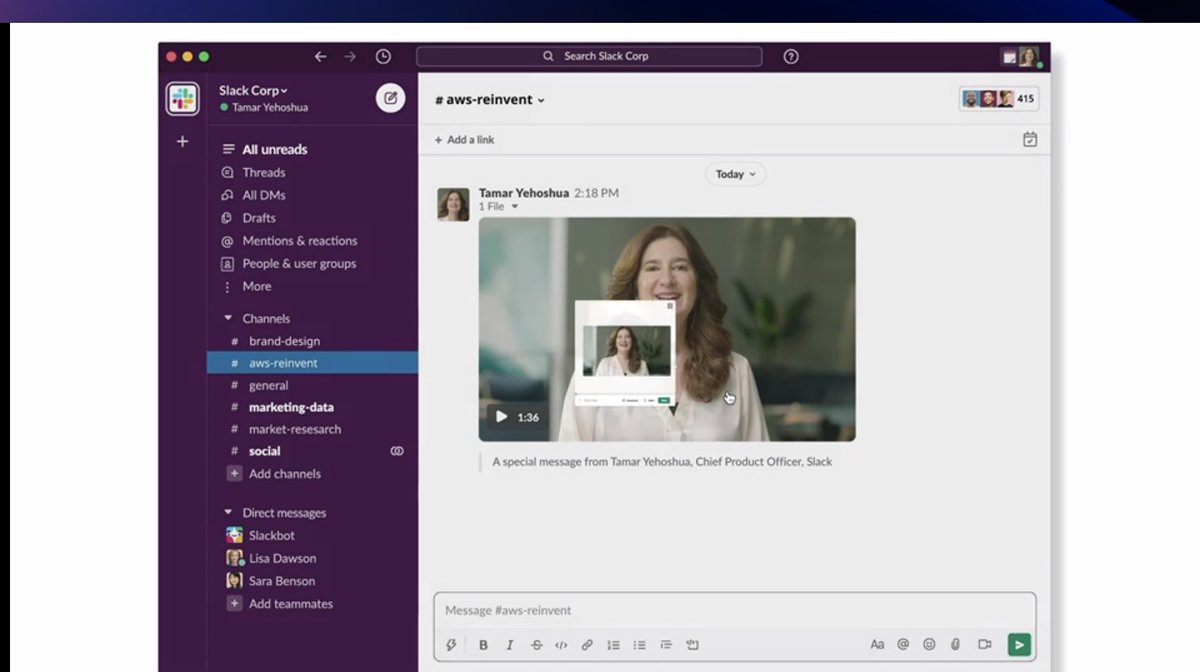This screenshot has width=1200, height=672.
Task: Open the shortcuts lightning bolt menu
Action: [452, 645]
